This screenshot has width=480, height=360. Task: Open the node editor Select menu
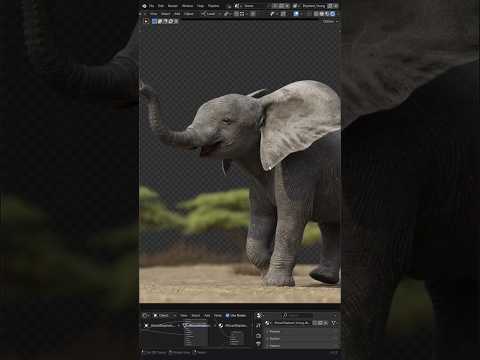click(x=196, y=316)
